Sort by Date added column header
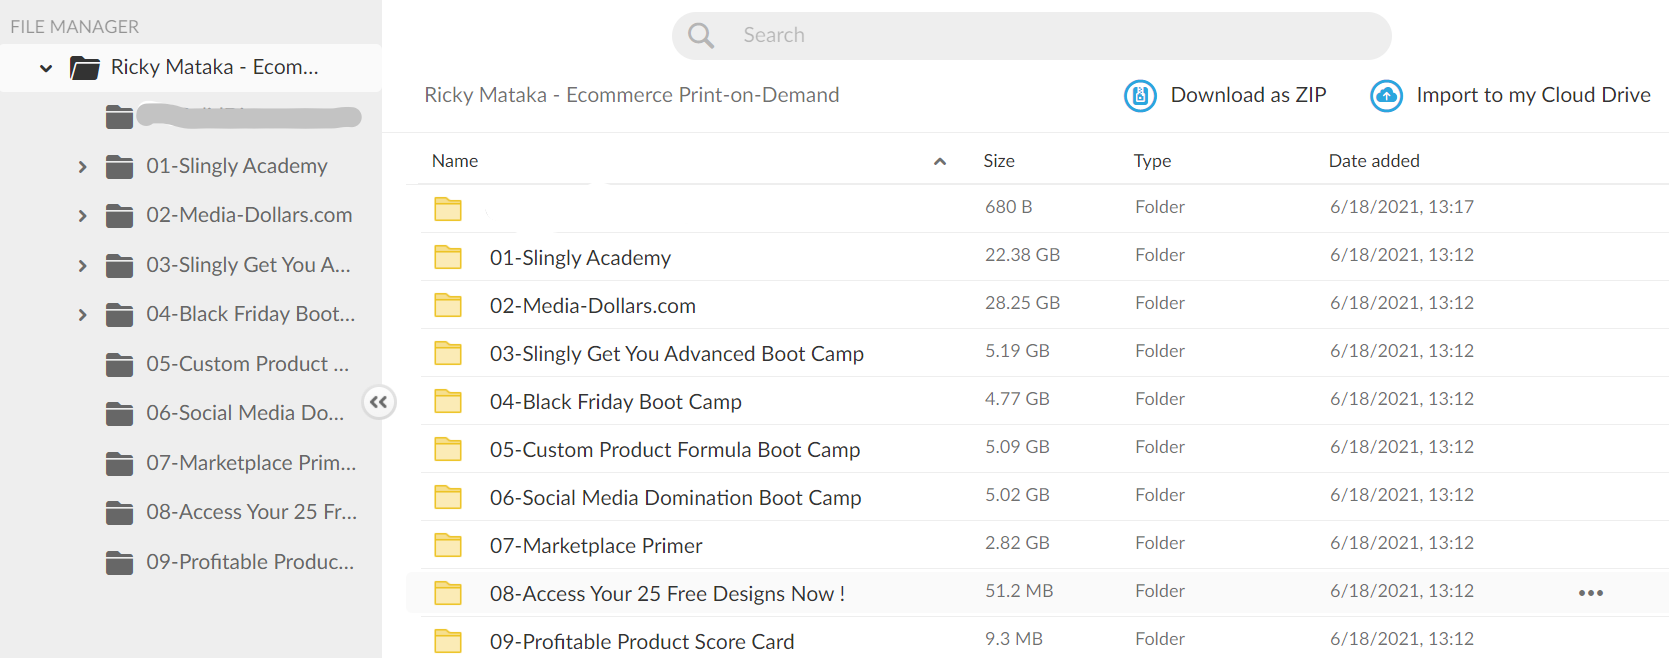1669x658 pixels. tap(1374, 161)
